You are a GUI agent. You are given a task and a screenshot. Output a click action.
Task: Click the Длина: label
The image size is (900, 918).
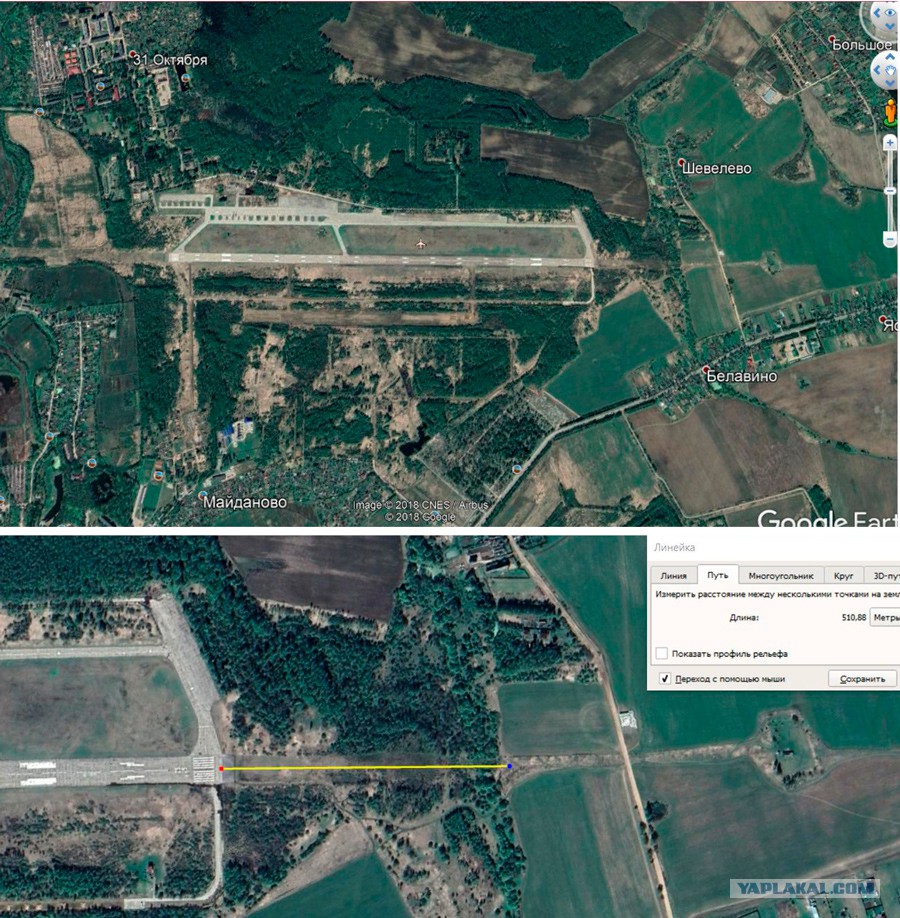pos(744,617)
